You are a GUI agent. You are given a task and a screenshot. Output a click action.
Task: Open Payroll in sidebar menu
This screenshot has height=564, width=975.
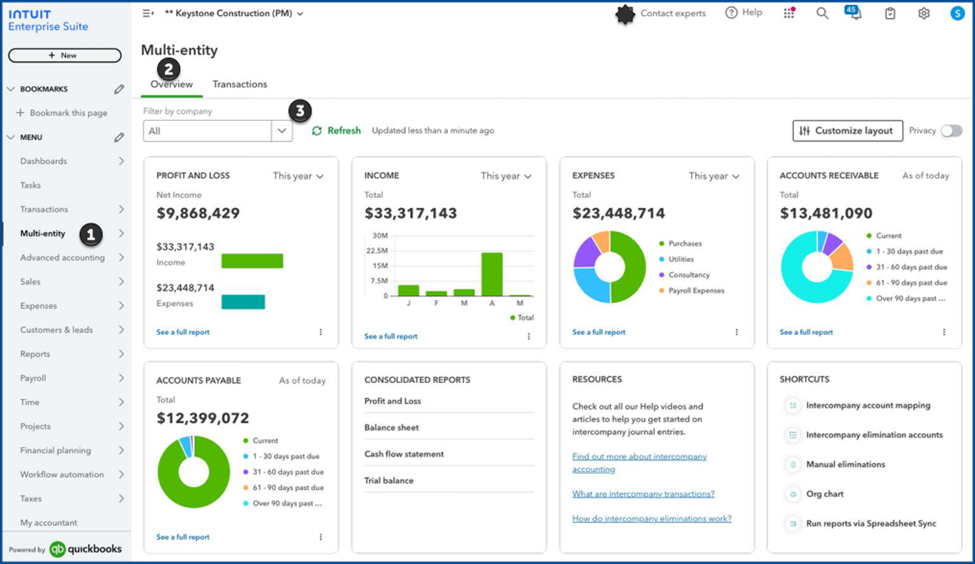[33, 378]
